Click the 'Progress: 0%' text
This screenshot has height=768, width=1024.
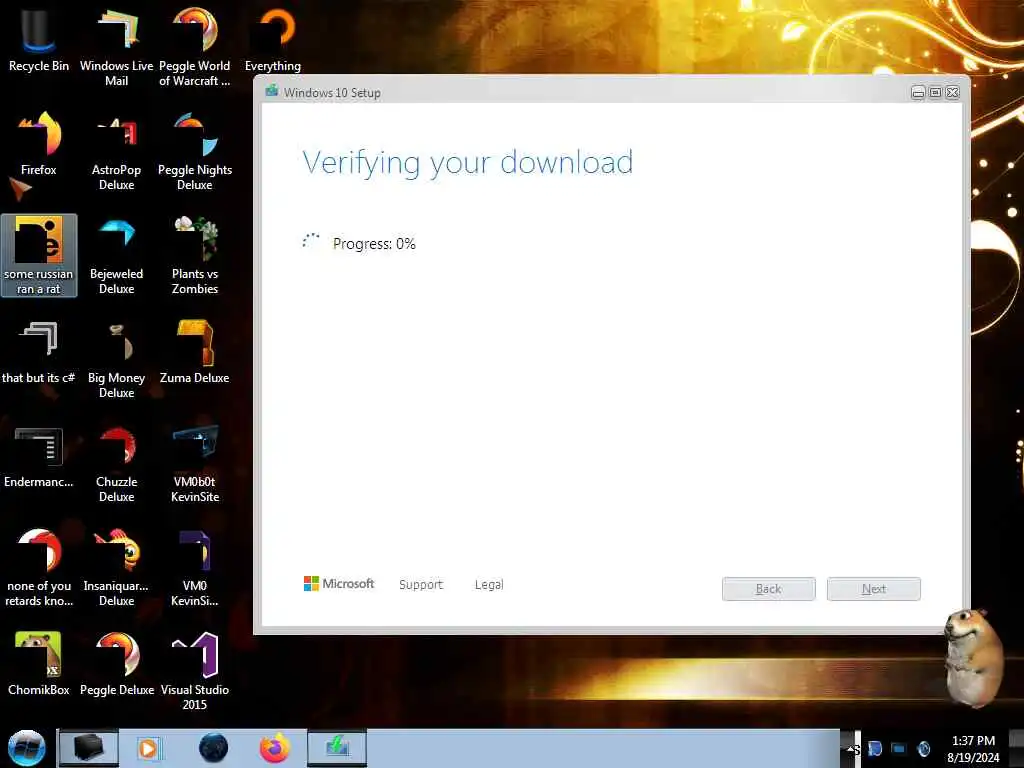[374, 244]
